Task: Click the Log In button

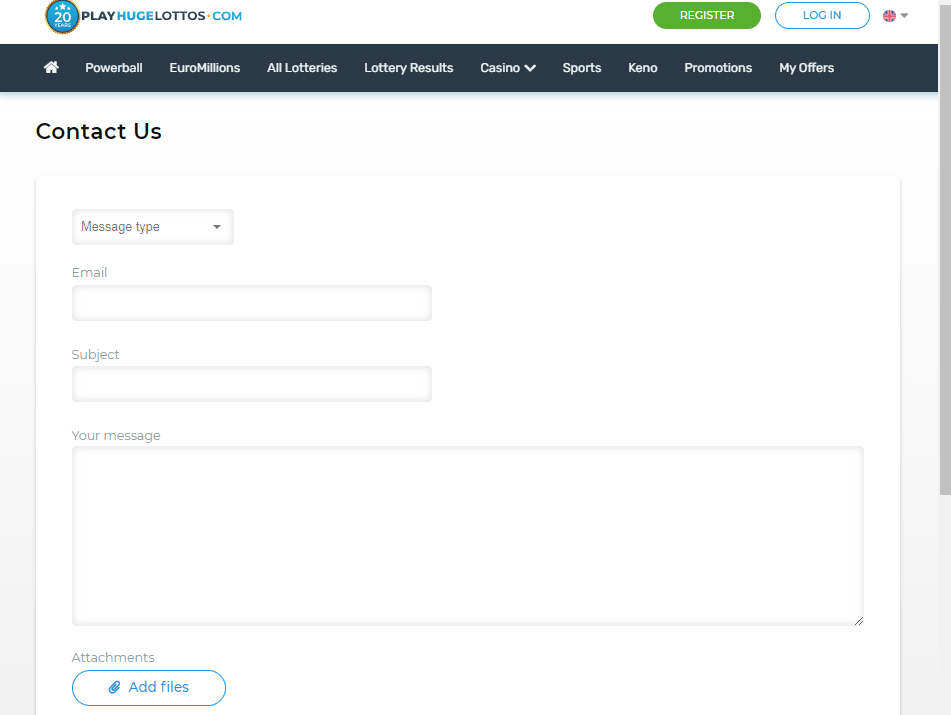Action: (x=822, y=16)
